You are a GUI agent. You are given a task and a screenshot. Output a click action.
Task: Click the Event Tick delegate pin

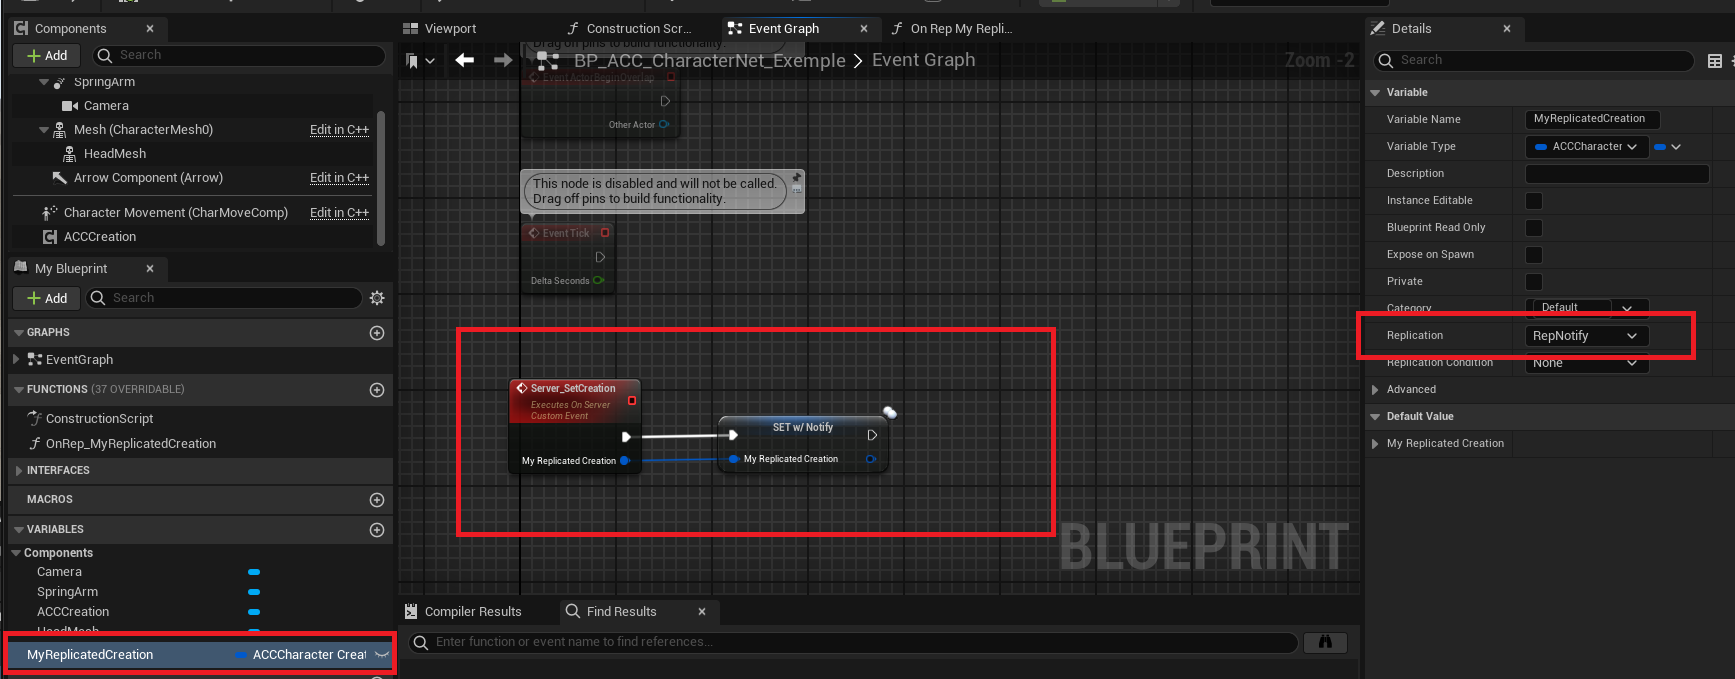(x=605, y=233)
